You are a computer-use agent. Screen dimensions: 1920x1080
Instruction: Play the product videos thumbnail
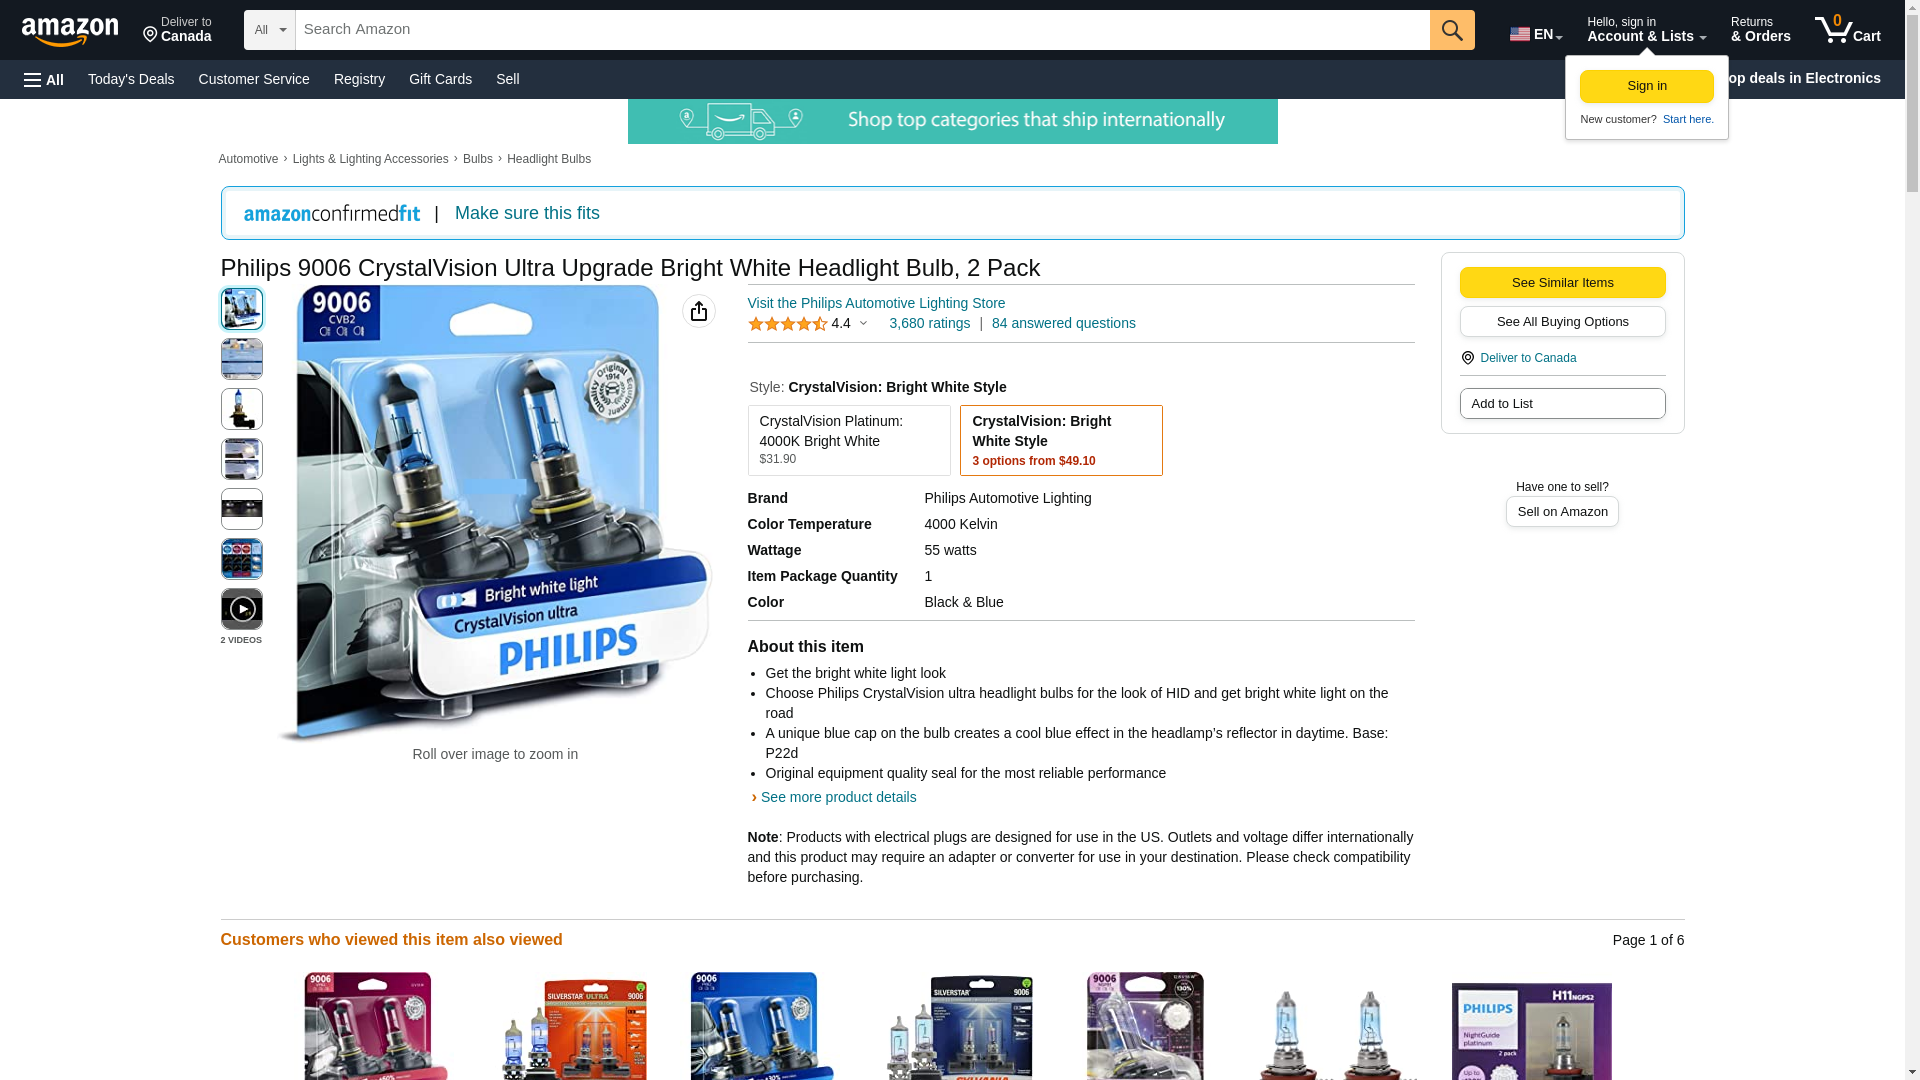241,609
